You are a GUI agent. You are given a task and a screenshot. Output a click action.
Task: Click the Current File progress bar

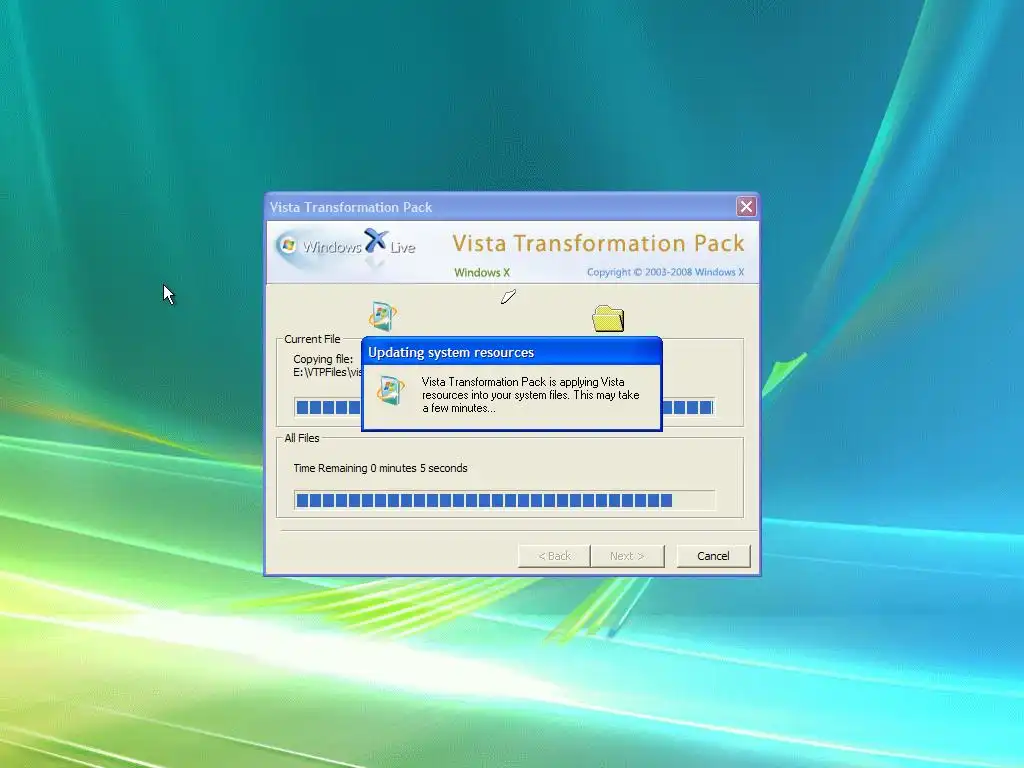pos(504,408)
